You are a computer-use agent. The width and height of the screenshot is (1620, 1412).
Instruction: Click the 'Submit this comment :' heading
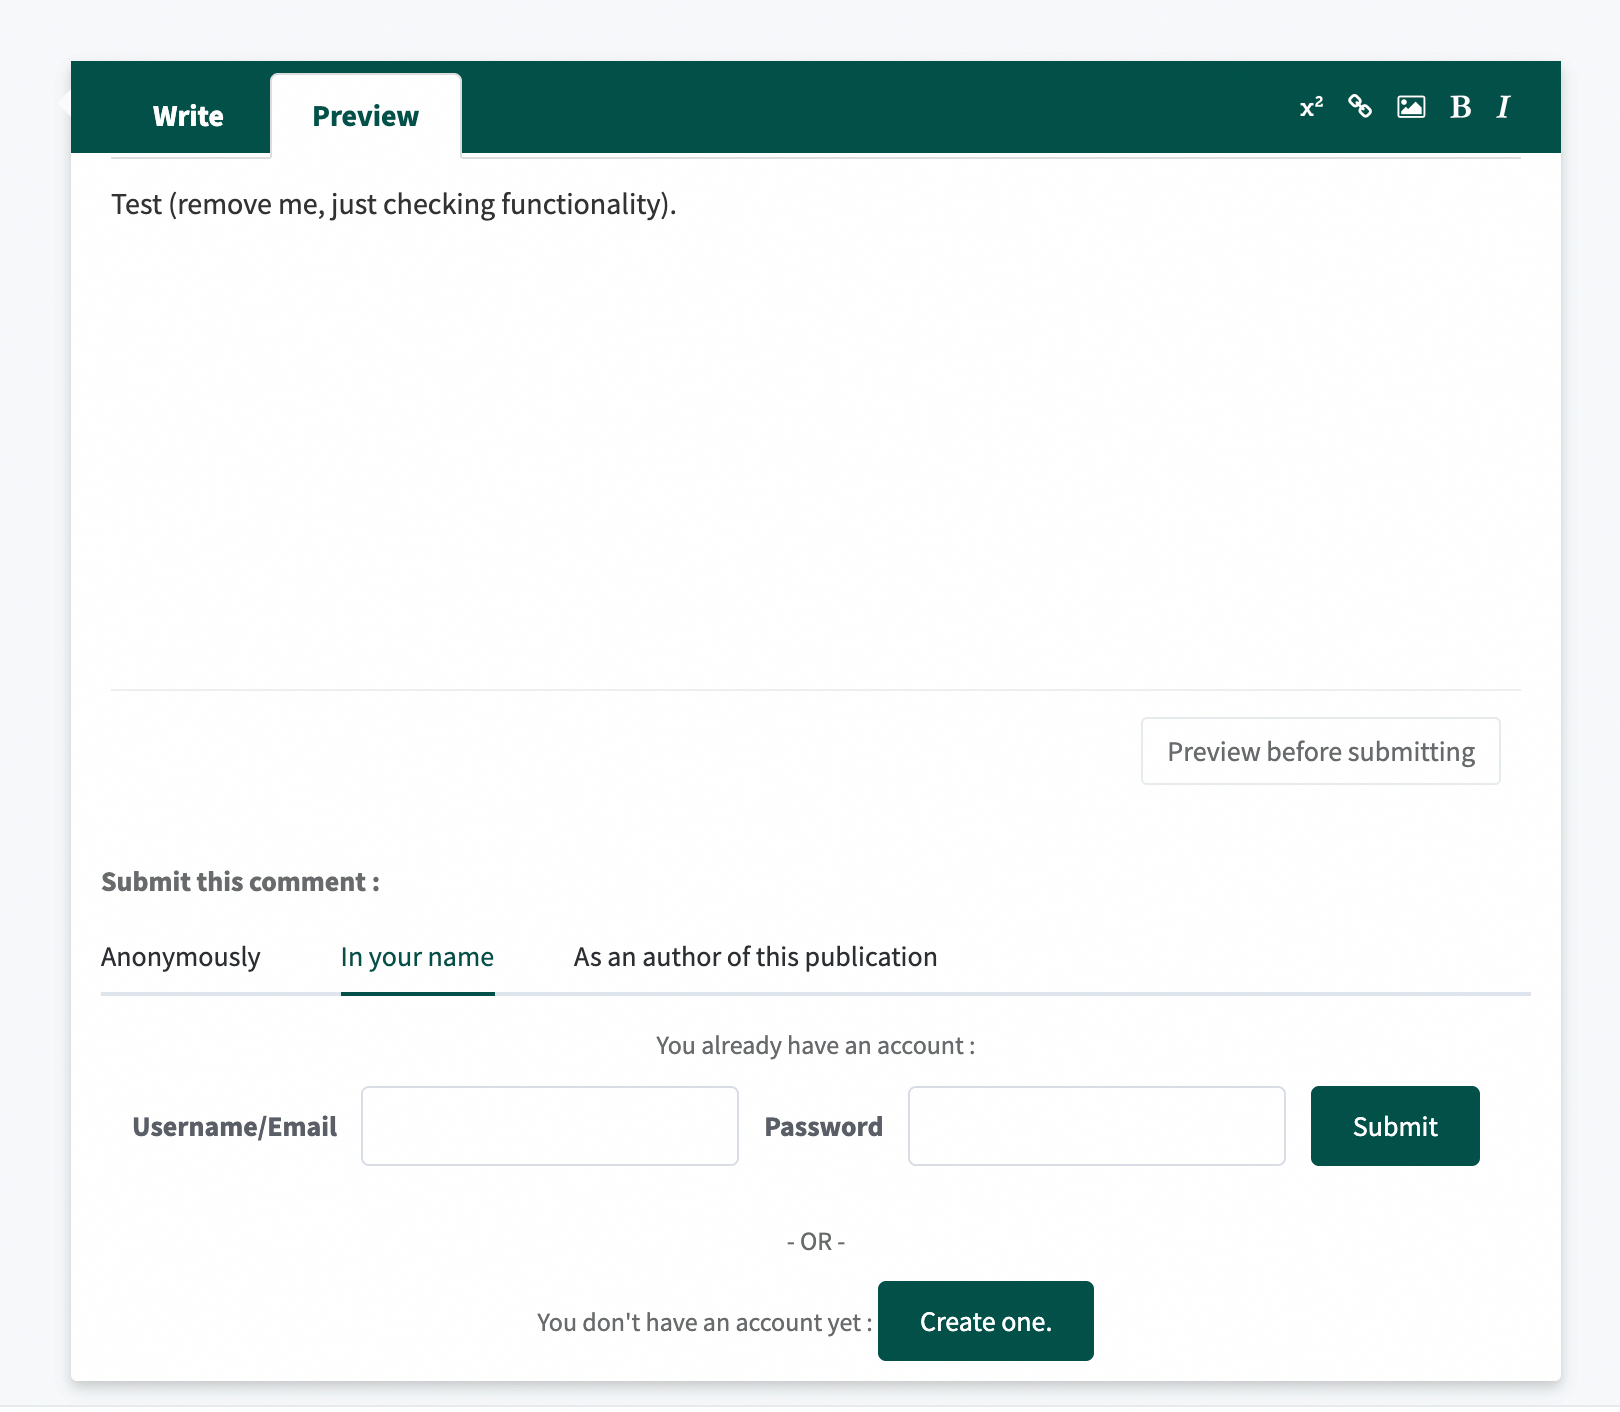click(240, 882)
